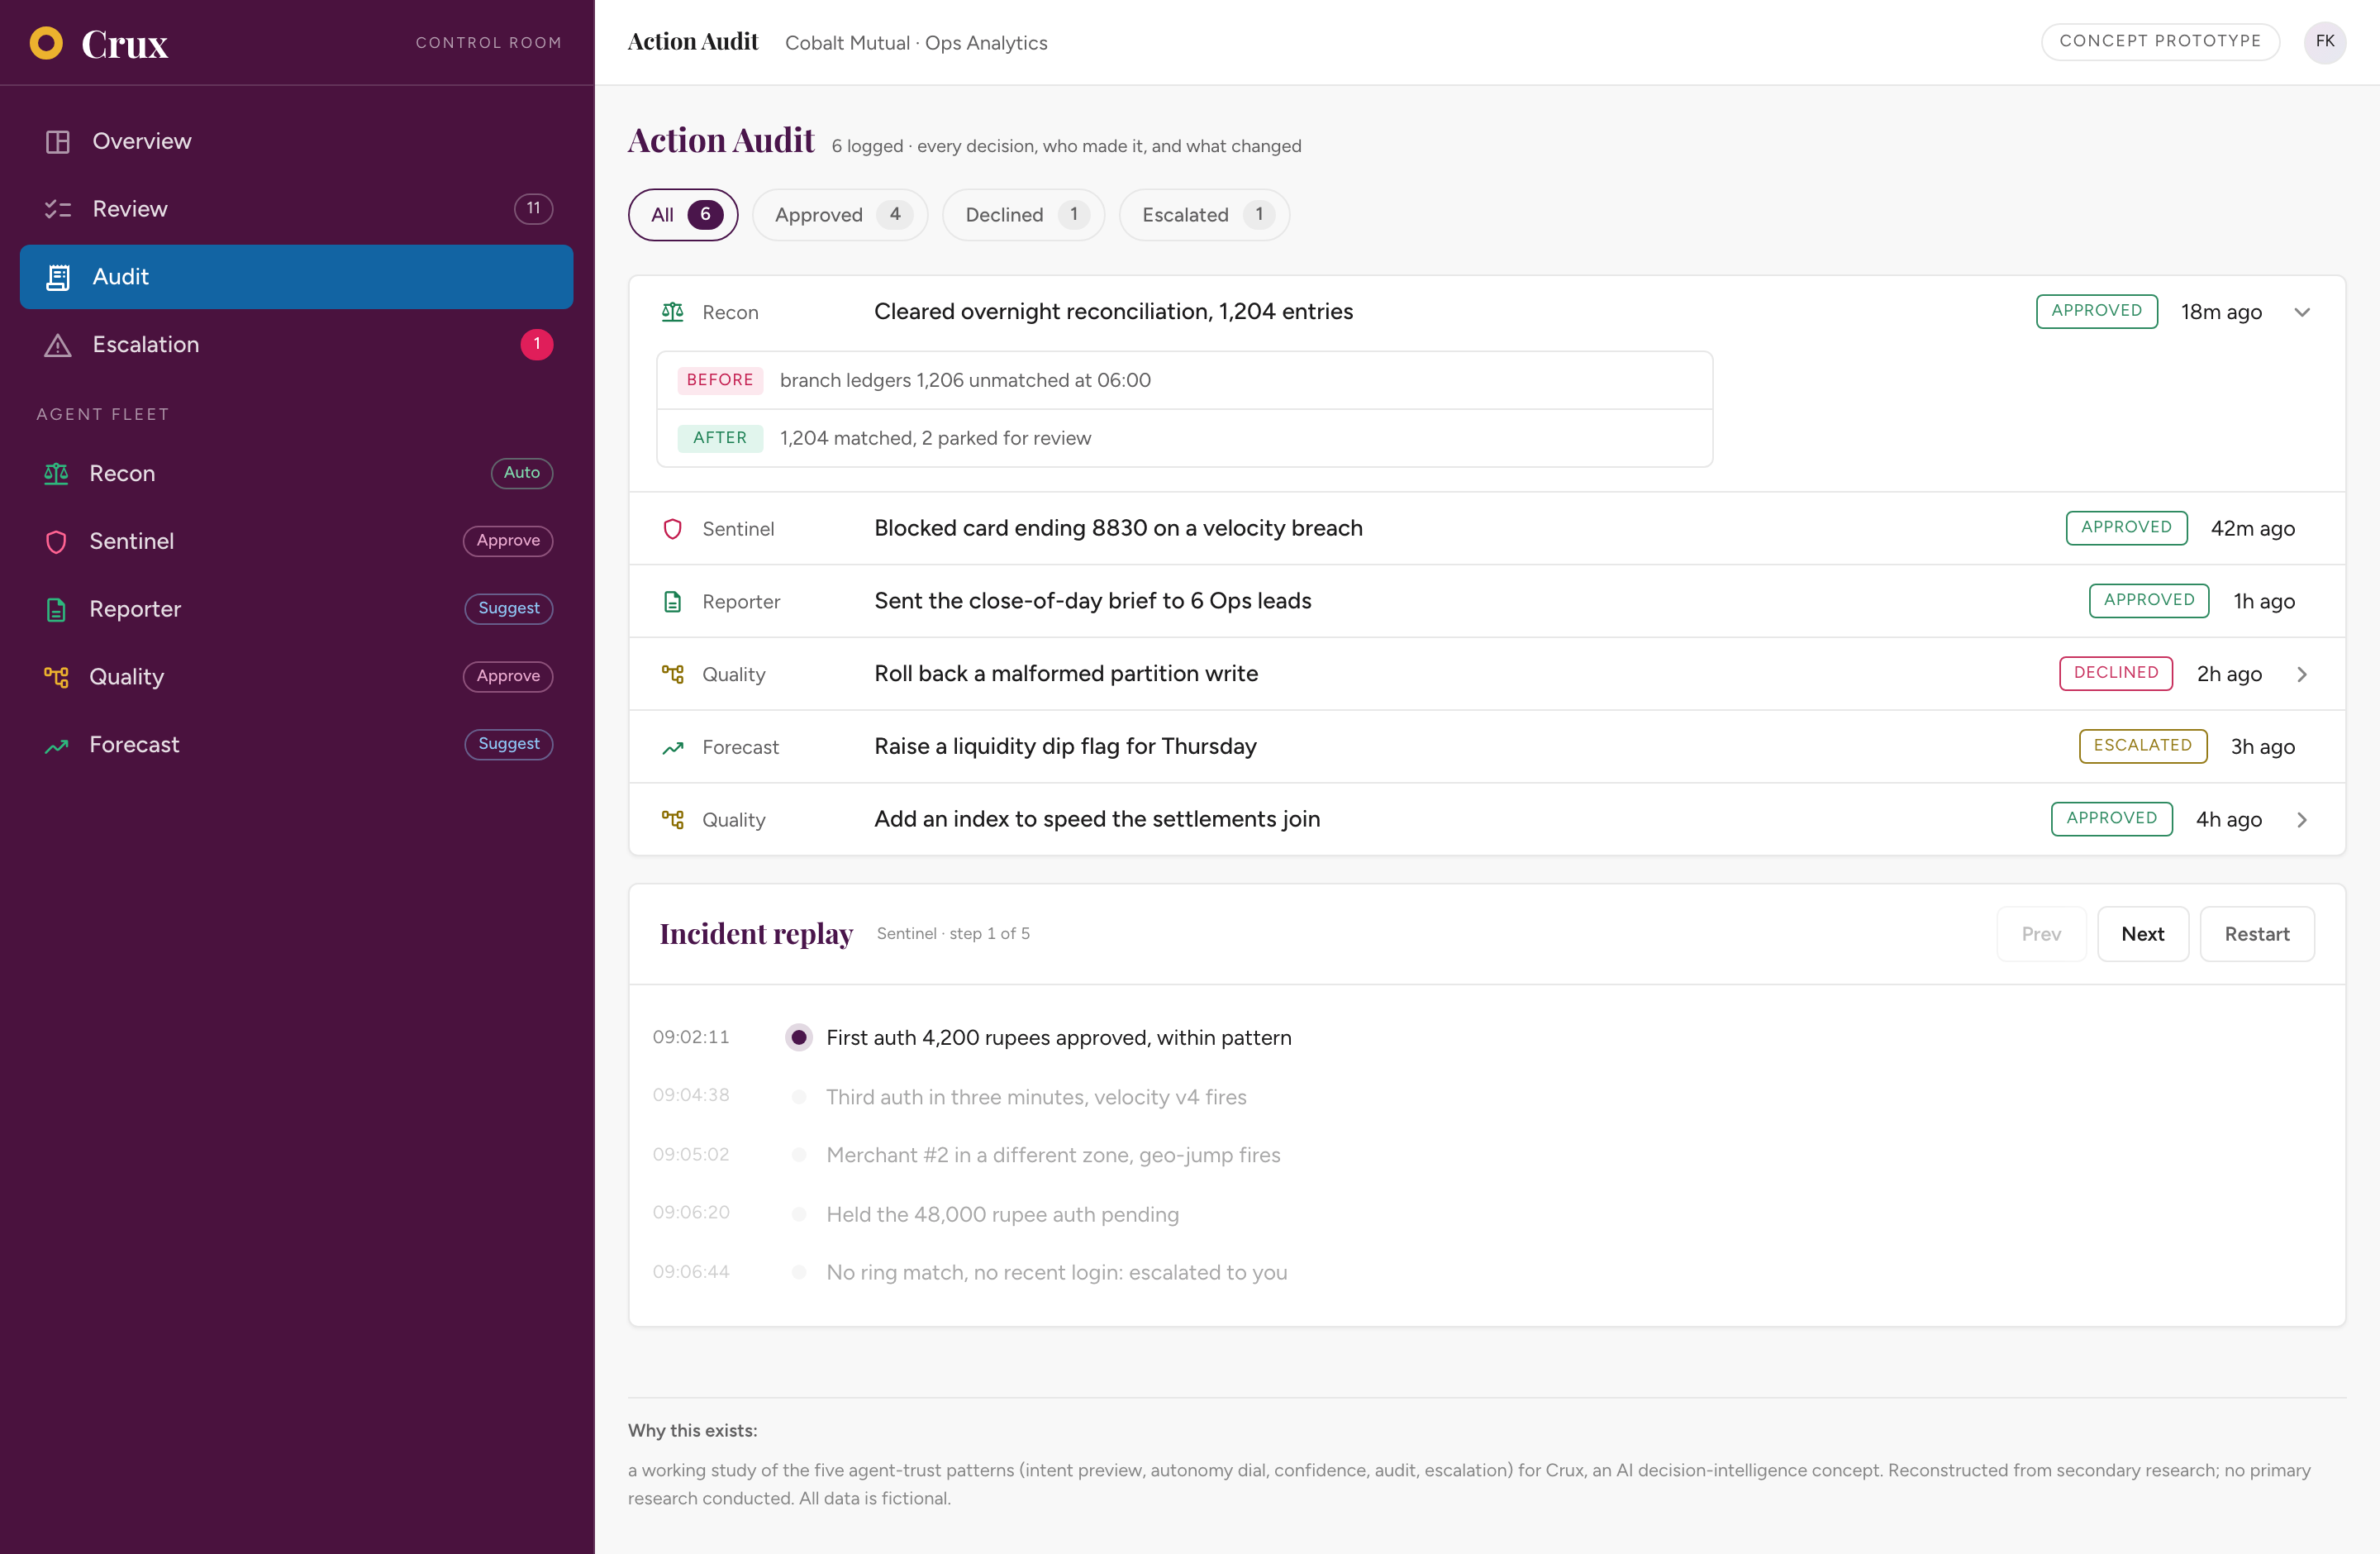This screenshot has width=2380, height=1554.
Task: Click the 'Sentinel · step 1 of 5' label
Action: 953,934
